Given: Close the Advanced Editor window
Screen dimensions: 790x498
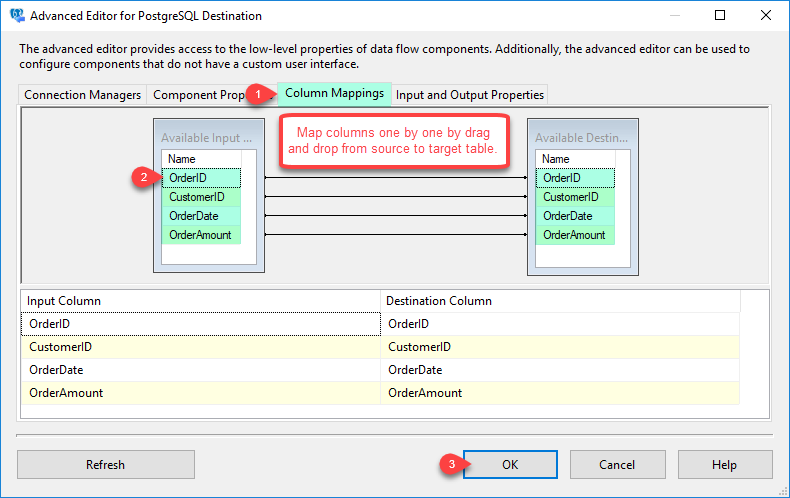Looking at the screenshot, I should (766, 15).
